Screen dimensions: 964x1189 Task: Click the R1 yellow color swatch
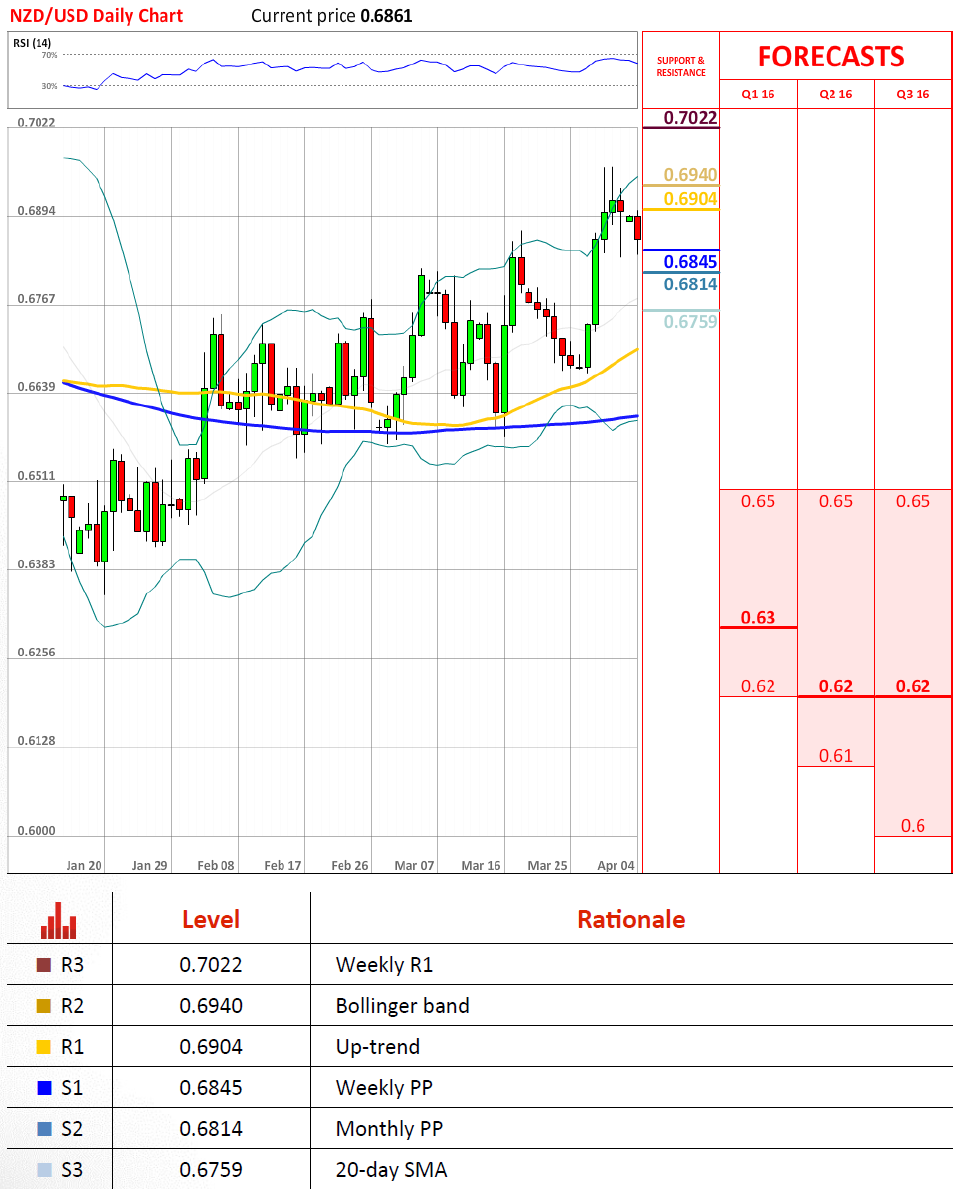tap(44, 1046)
